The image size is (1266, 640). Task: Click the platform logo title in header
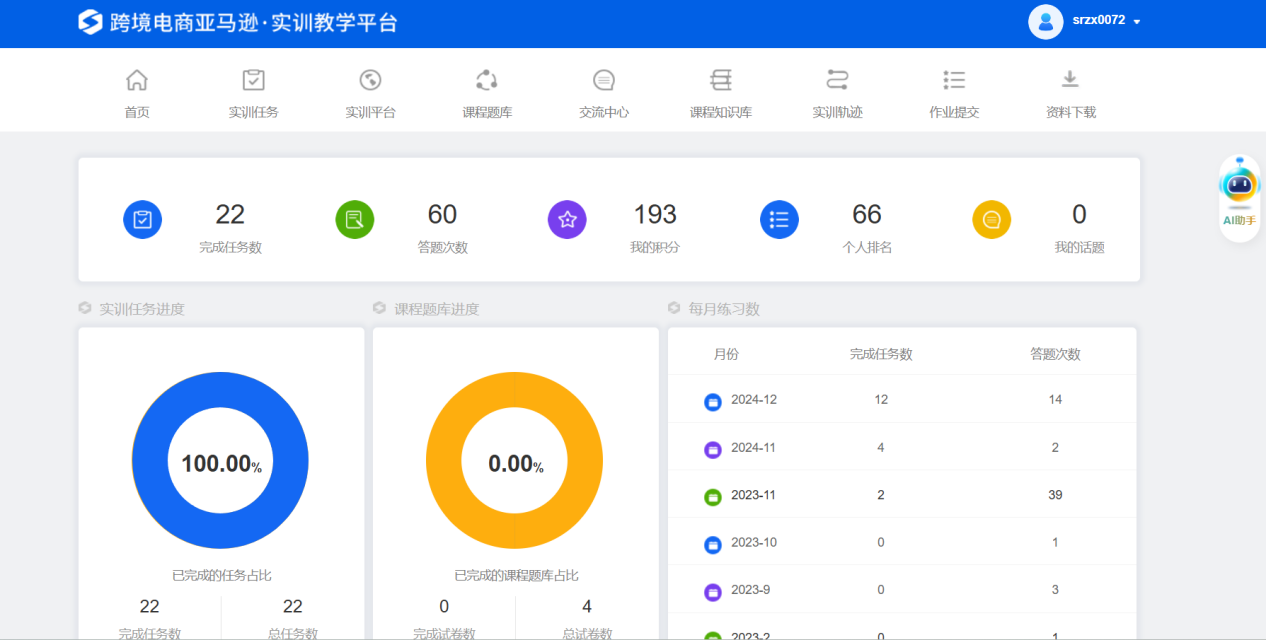tap(238, 22)
